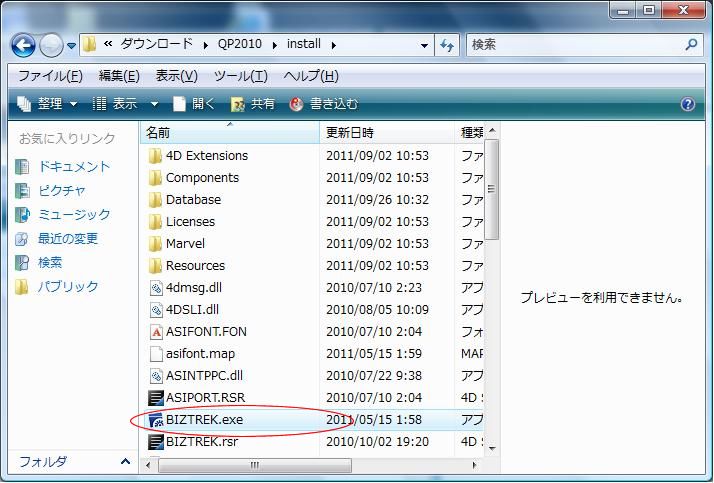Viewport: 714px width, 483px height.
Task: Select the ASIPORT.RSR file icon
Action: 156,398
